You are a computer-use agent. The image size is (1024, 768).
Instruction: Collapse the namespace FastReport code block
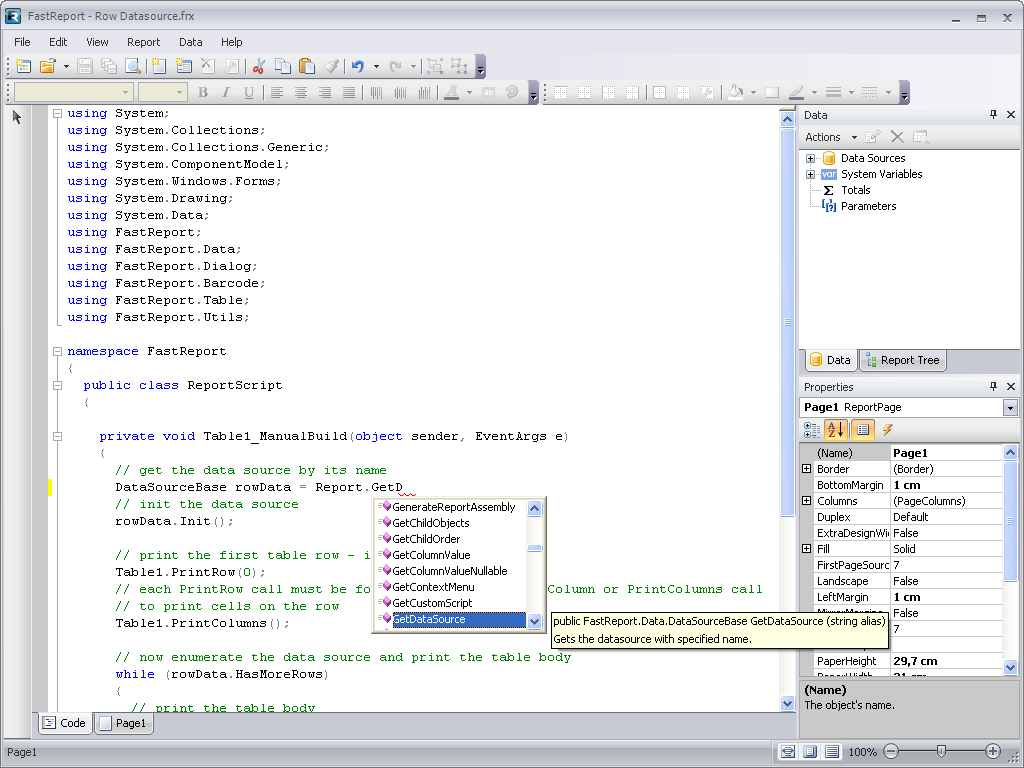coord(57,351)
